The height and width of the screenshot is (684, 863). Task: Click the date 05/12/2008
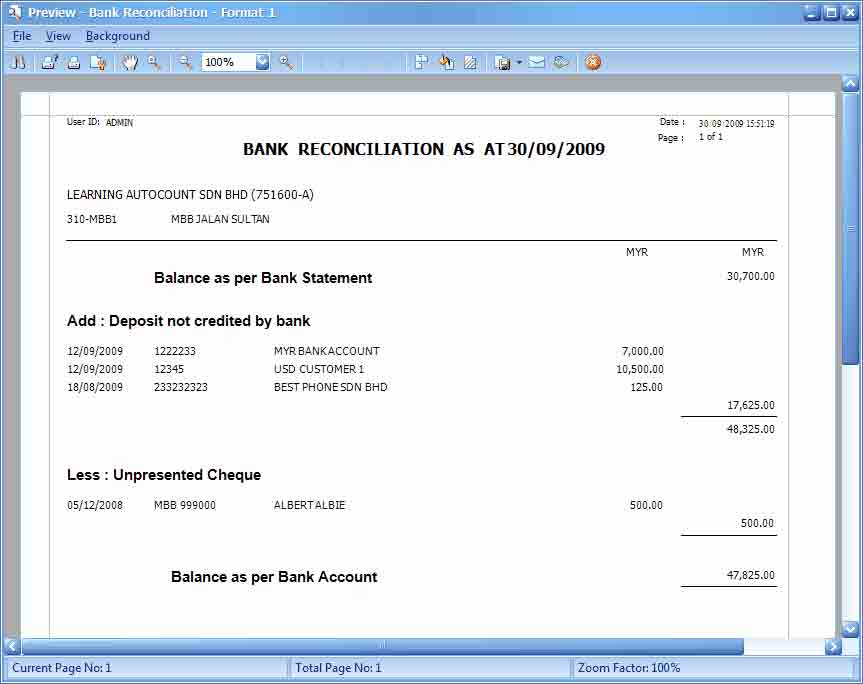[x=95, y=505]
